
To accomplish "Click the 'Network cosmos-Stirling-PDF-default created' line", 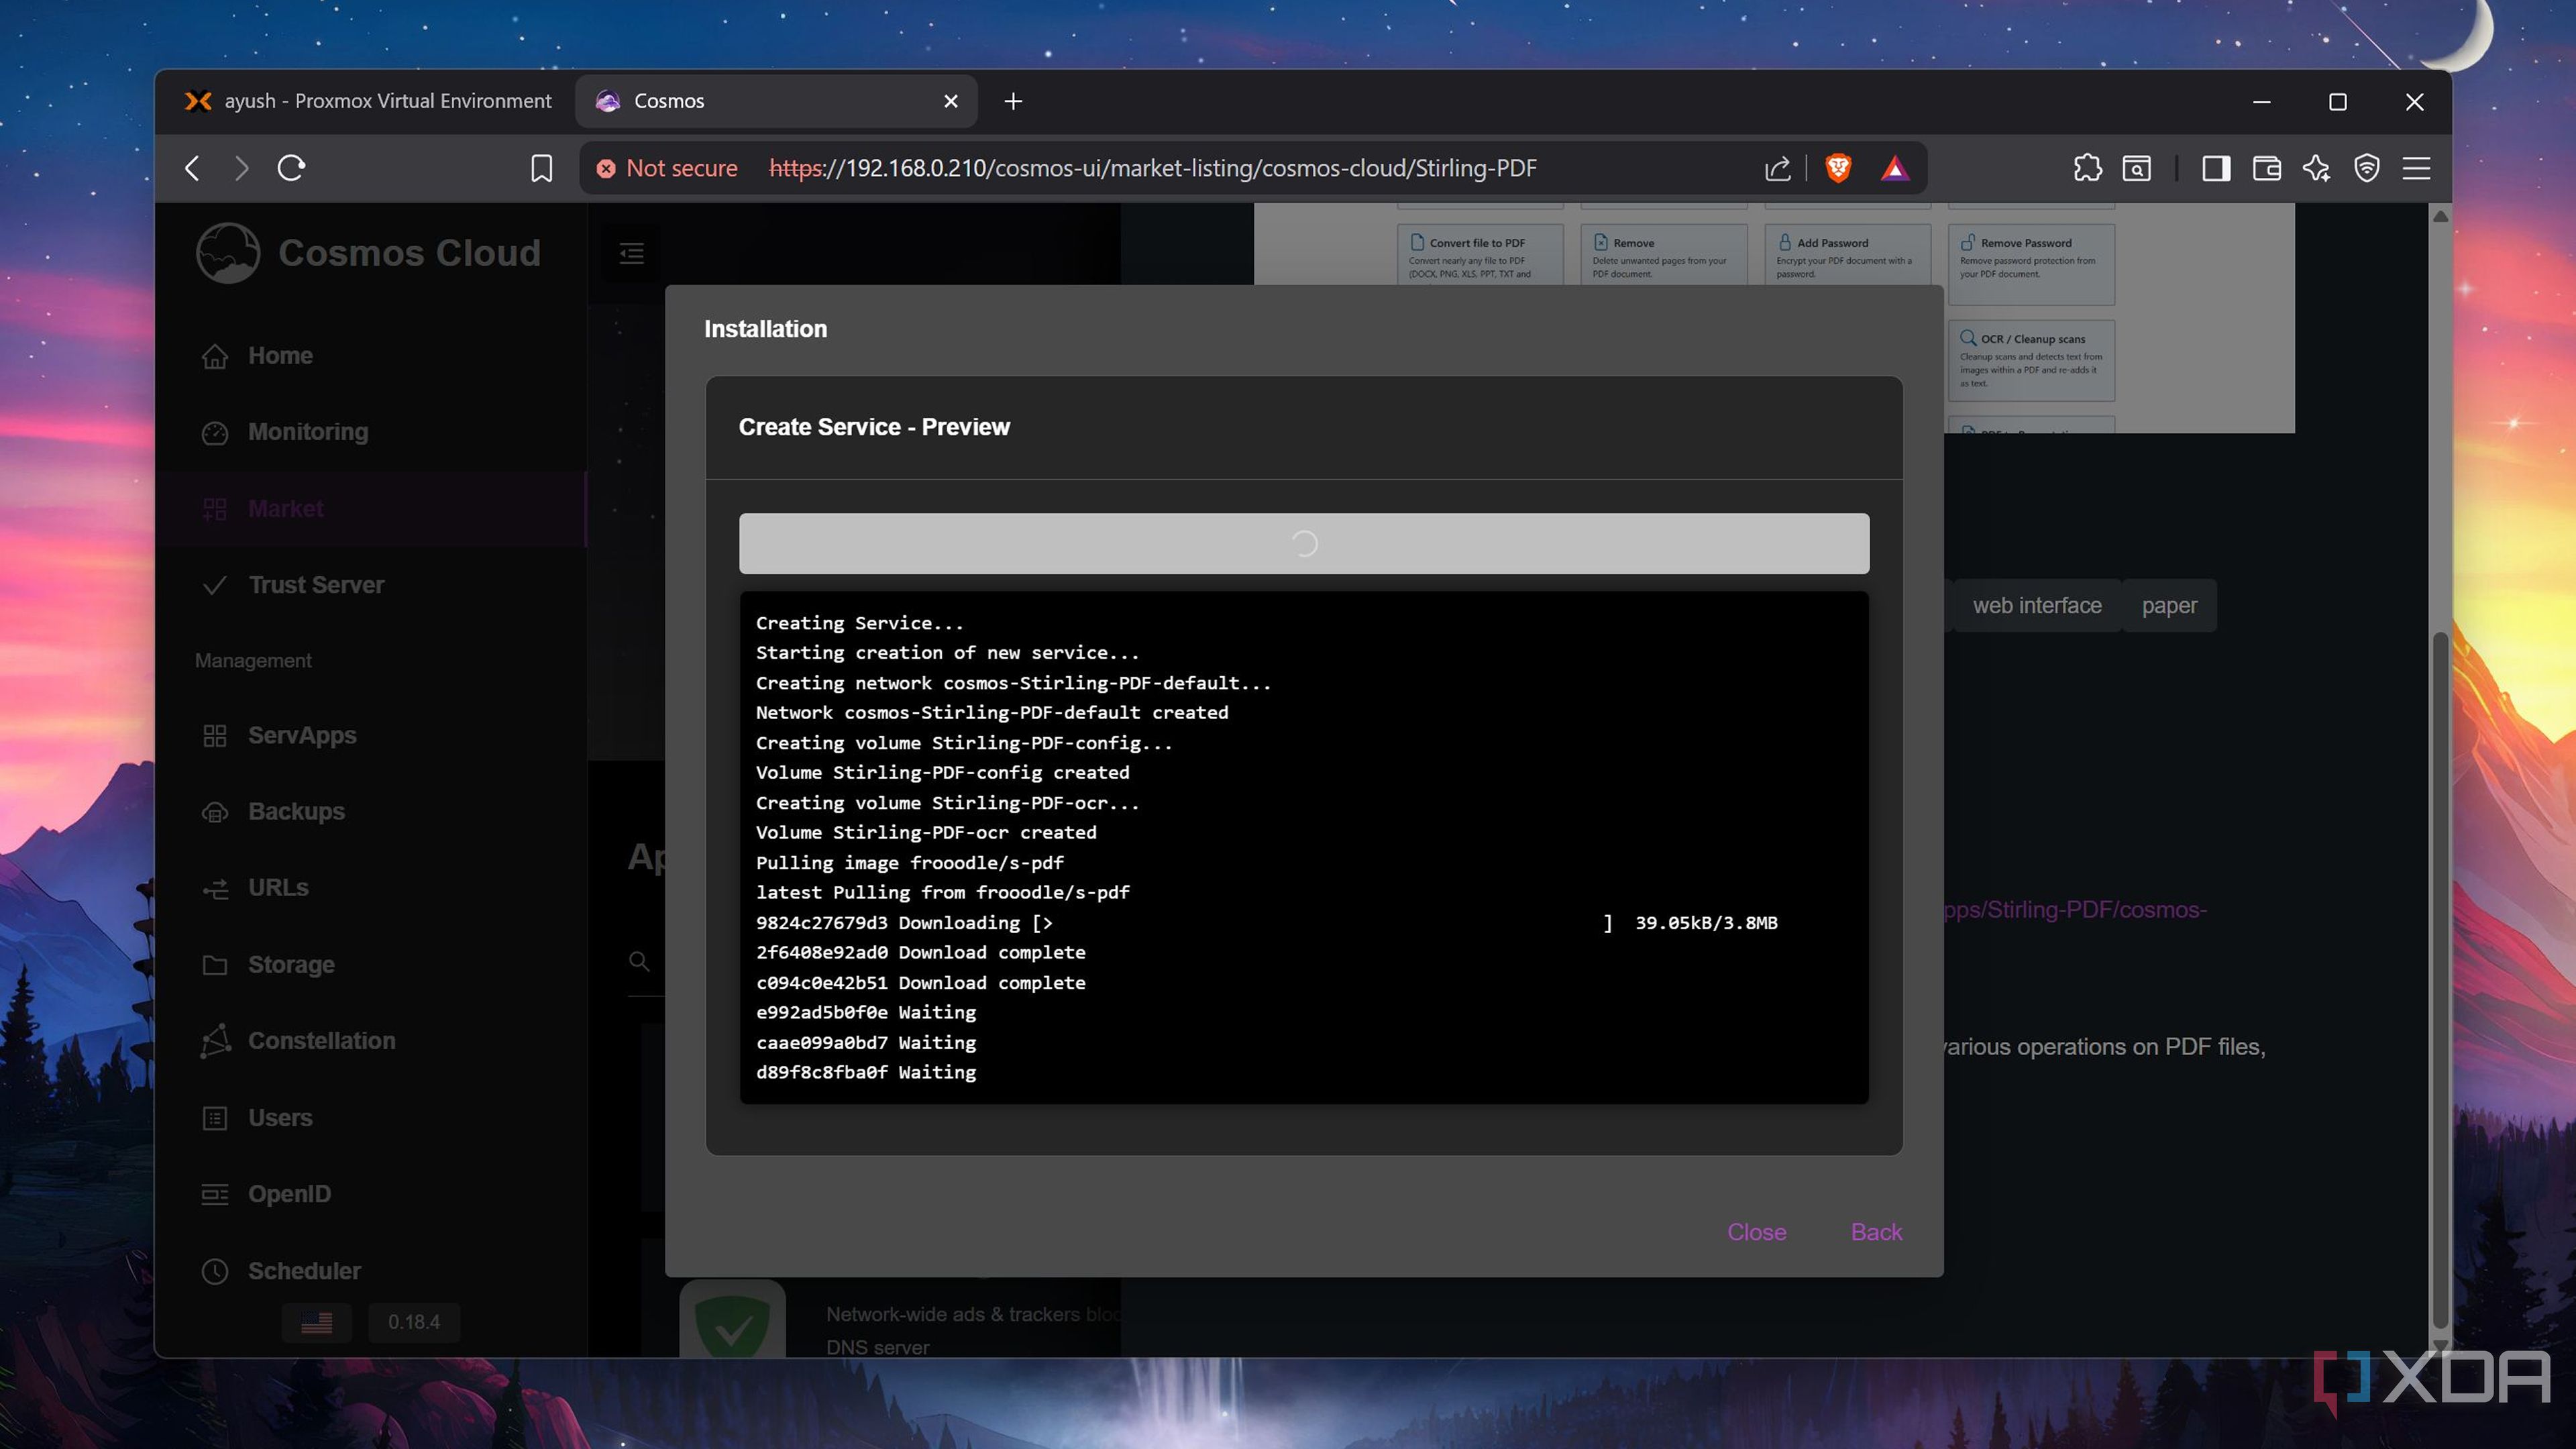I will [x=992, y=713].
